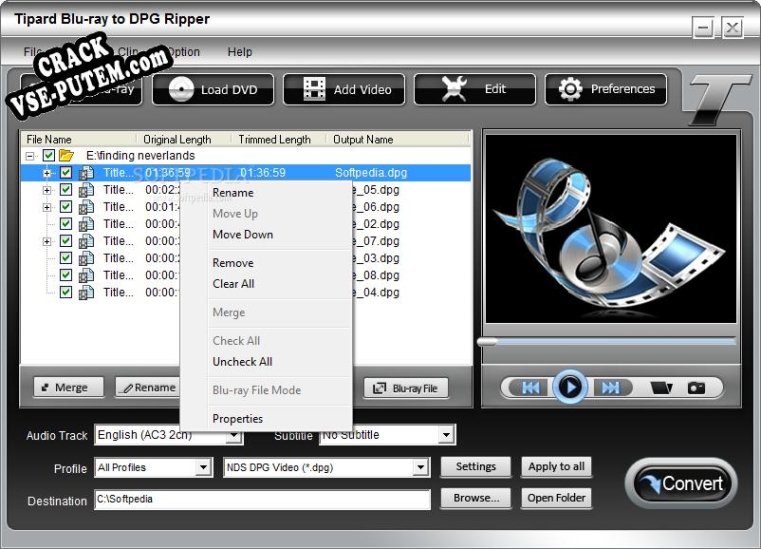Click the Blu-ray File button
The image size is (761, 549).
406,388
